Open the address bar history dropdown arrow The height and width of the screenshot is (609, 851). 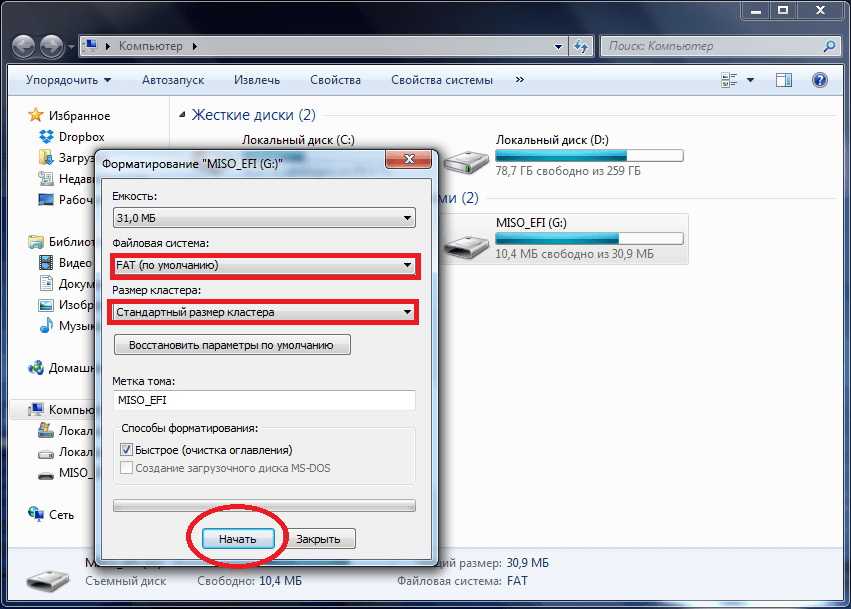(558, 47)
